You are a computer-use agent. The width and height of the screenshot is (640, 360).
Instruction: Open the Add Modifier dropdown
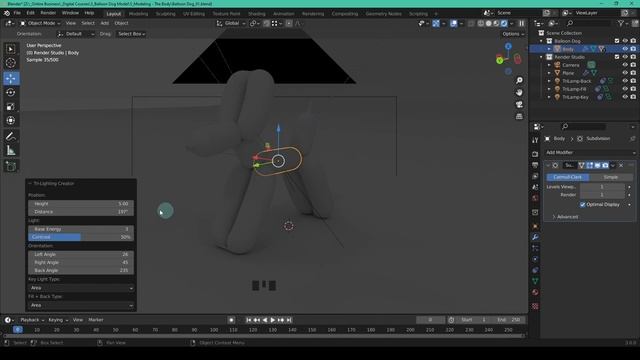pyautogui.click(x=590, y=153)
